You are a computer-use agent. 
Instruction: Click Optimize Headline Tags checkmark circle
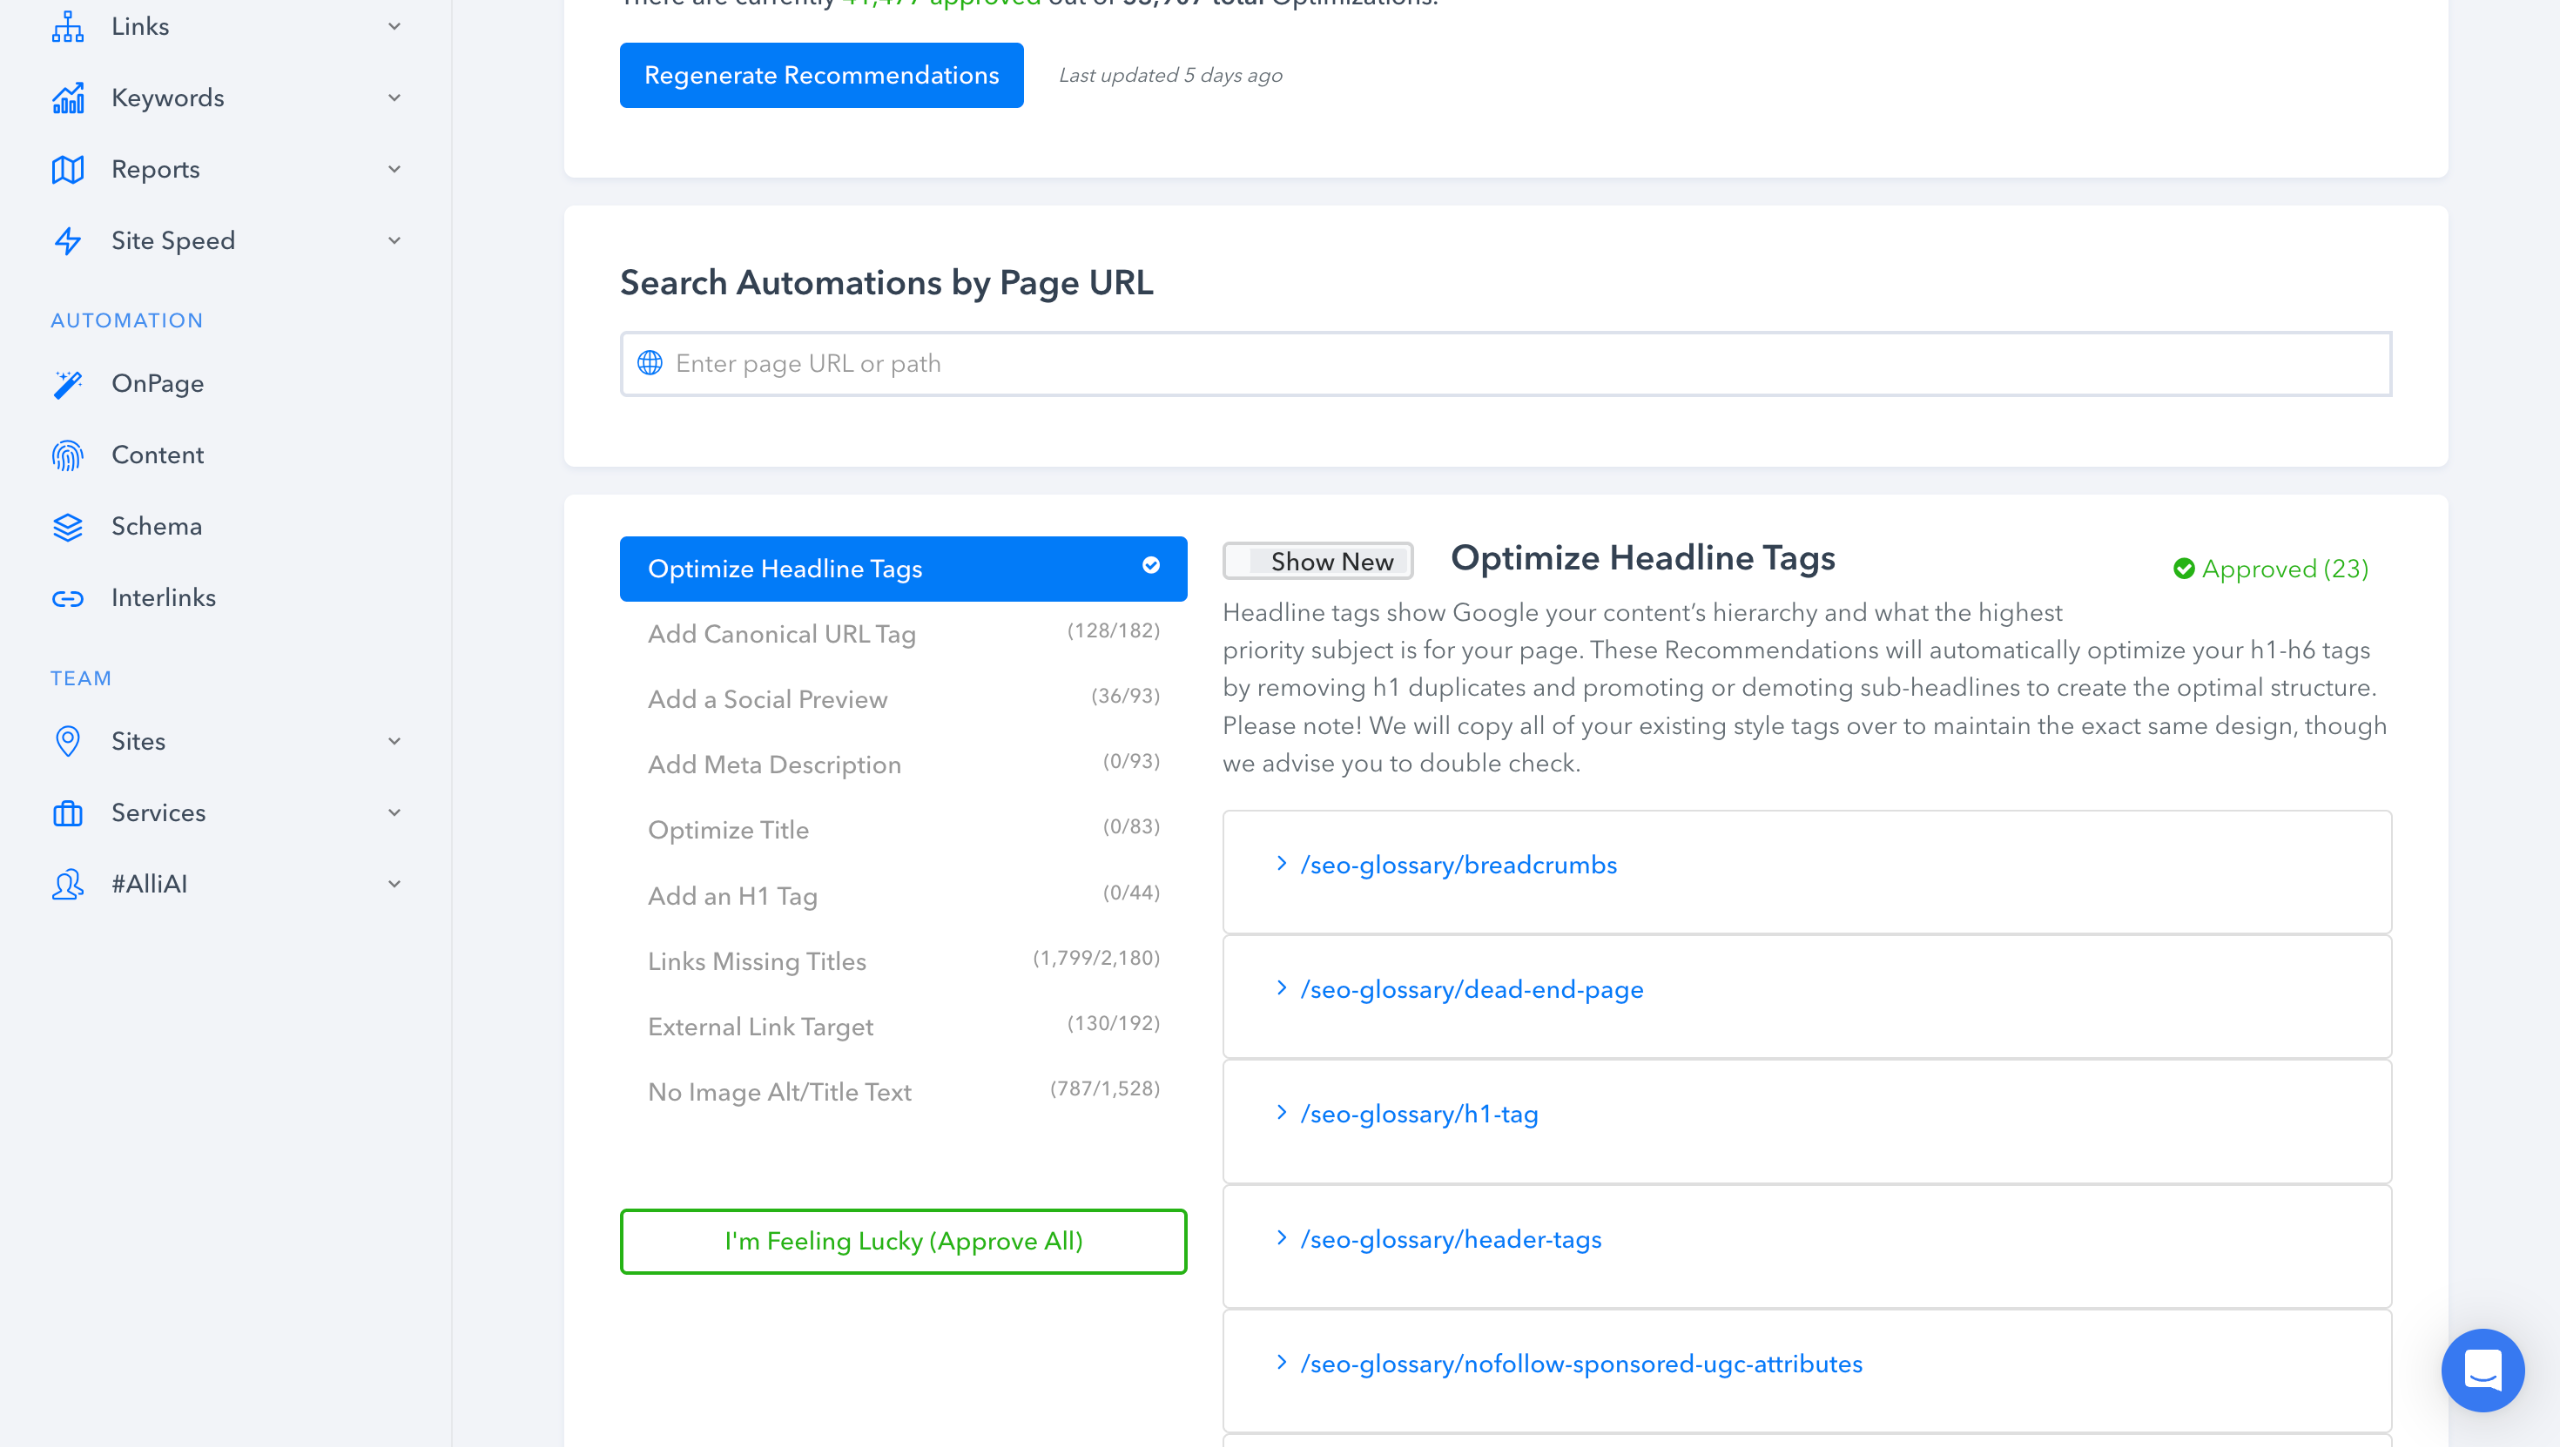click(1151, 566)
